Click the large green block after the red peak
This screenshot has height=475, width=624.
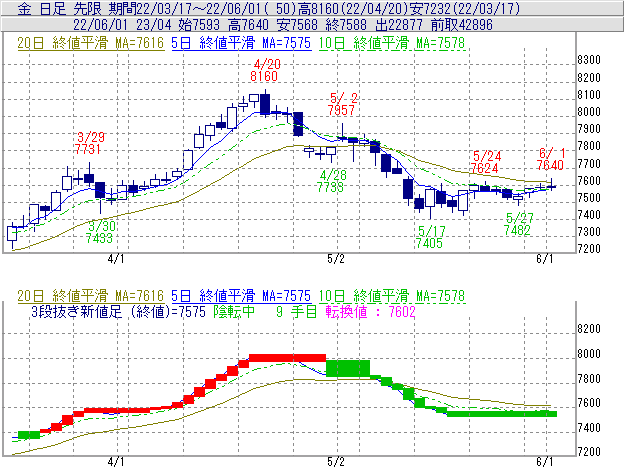[348, 368]
